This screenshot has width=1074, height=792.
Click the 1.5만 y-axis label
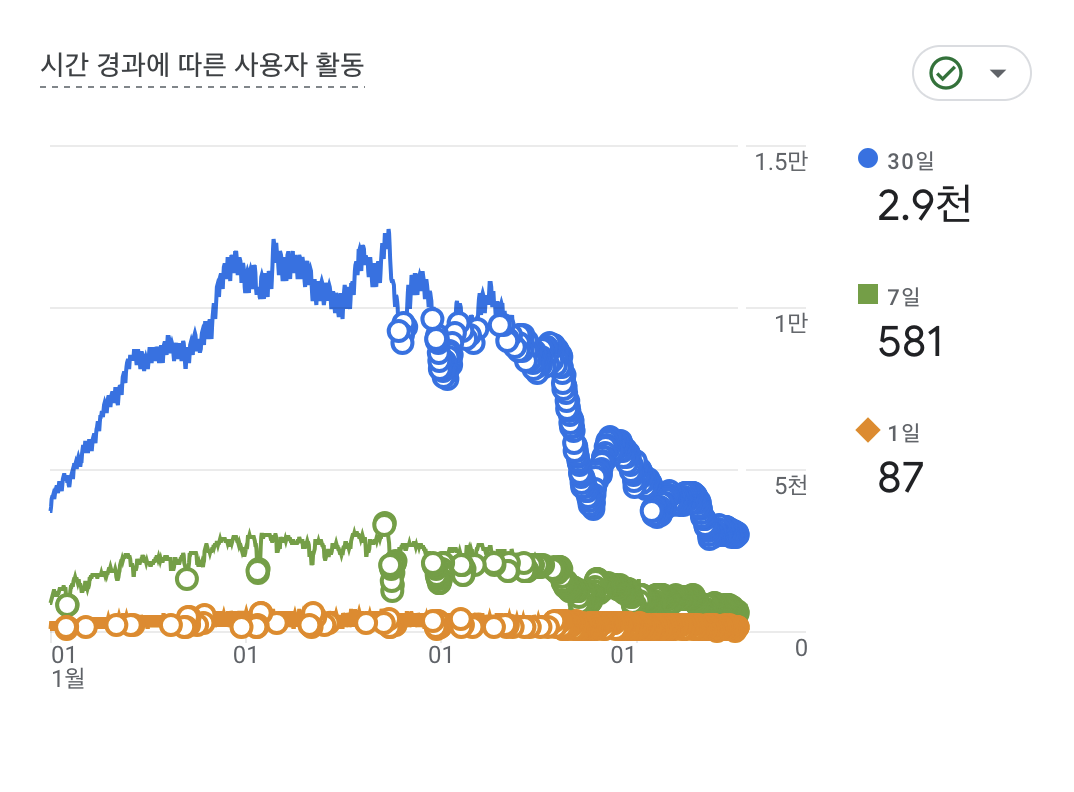[x=780, y=161]
